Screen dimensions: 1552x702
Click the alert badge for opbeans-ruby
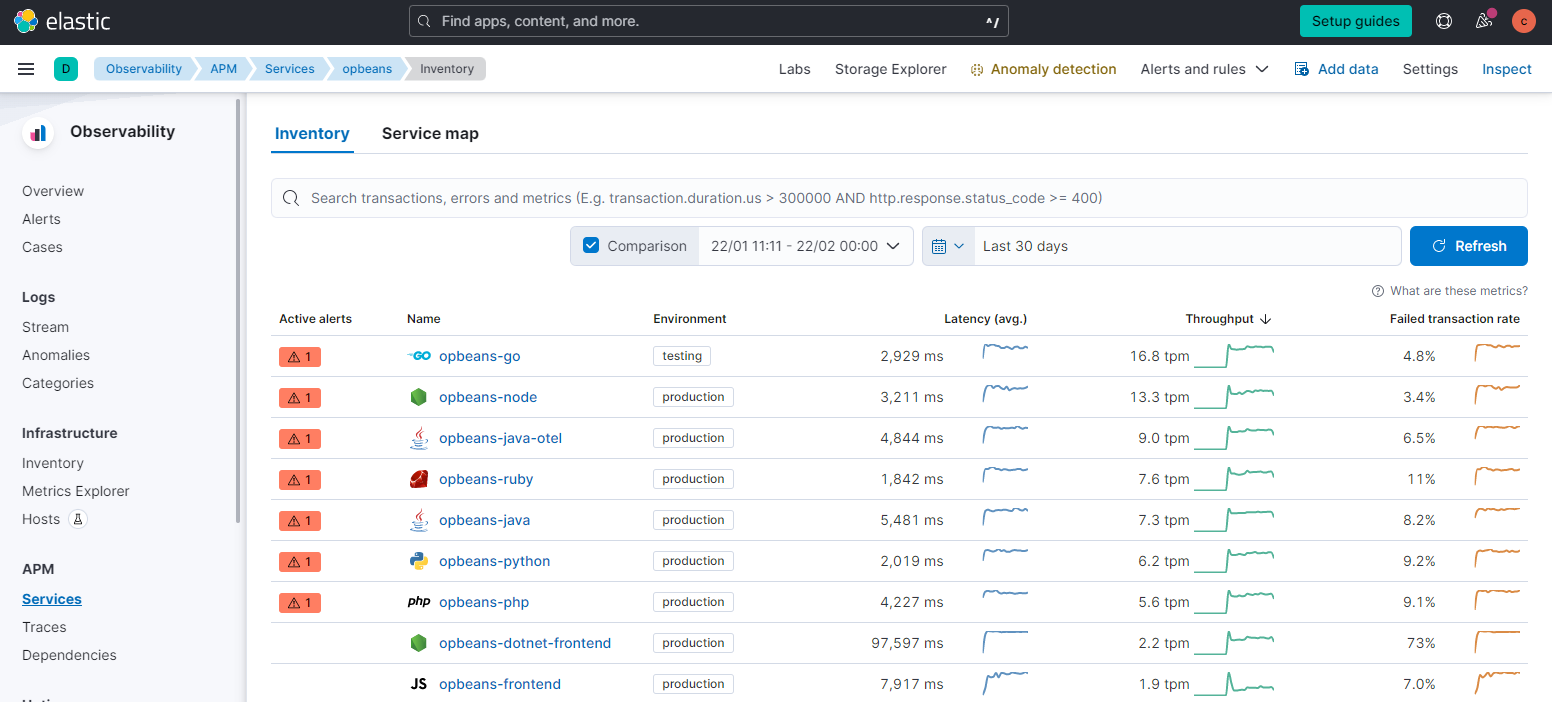(x=300, y=479)
